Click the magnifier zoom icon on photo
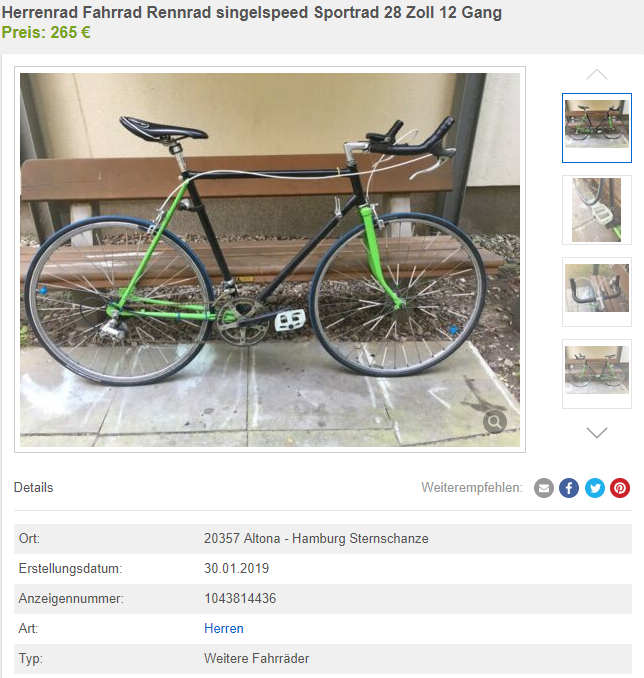Image resolution: width=644 pixels, height=678 pixels. click(495, 421)
